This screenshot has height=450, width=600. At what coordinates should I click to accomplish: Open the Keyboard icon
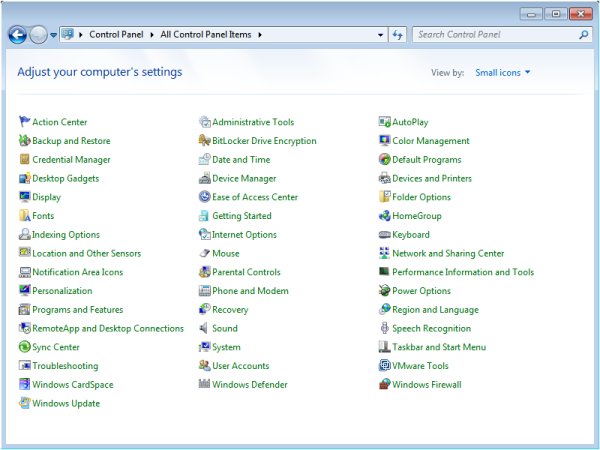tap(385, 234)
